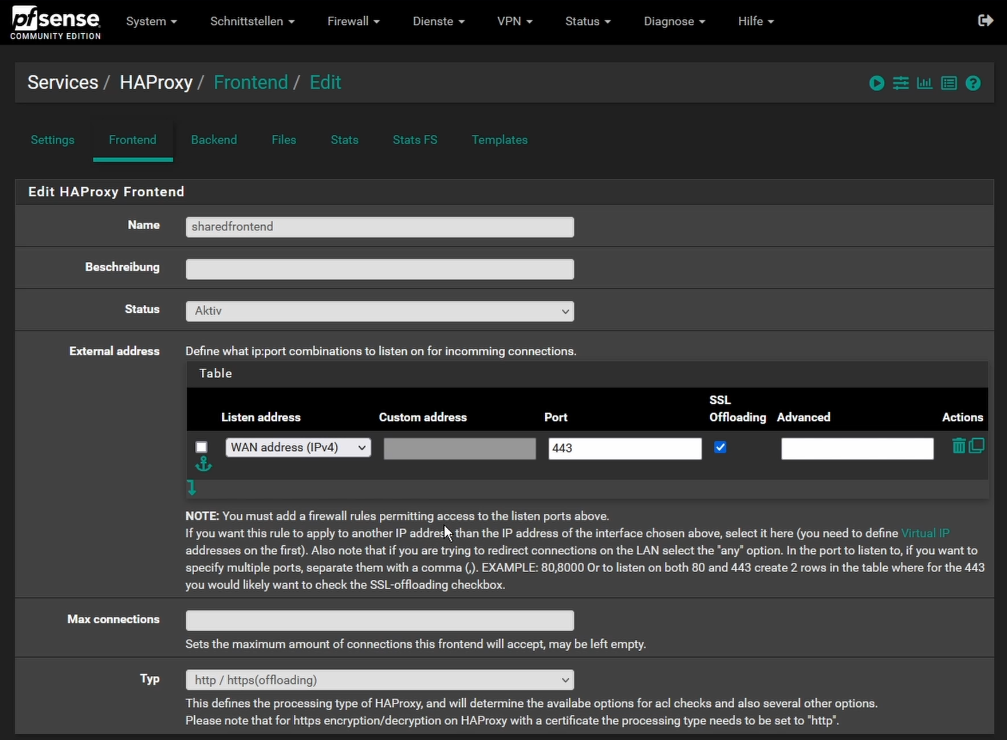
Task: Click the 'HAProxy' breadcrumb text
Action: pyautogui.click(x=156, y=82)
